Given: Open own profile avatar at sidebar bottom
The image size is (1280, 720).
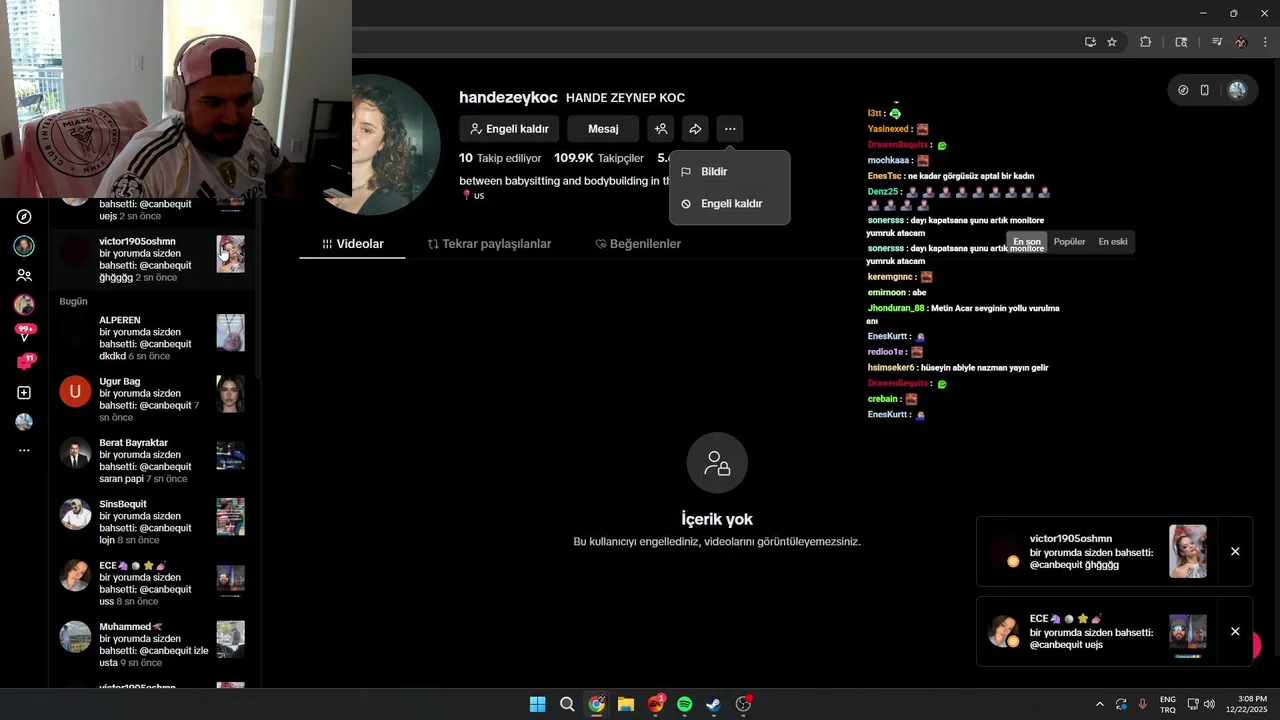Looking at the screenshot, I should pos(24,422).
